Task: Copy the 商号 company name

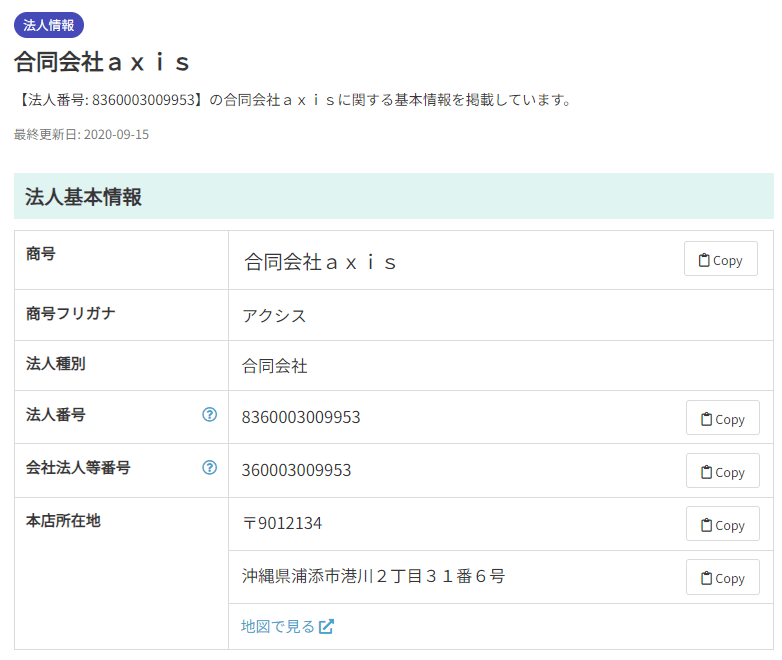Action: click(x=720, y=259)
